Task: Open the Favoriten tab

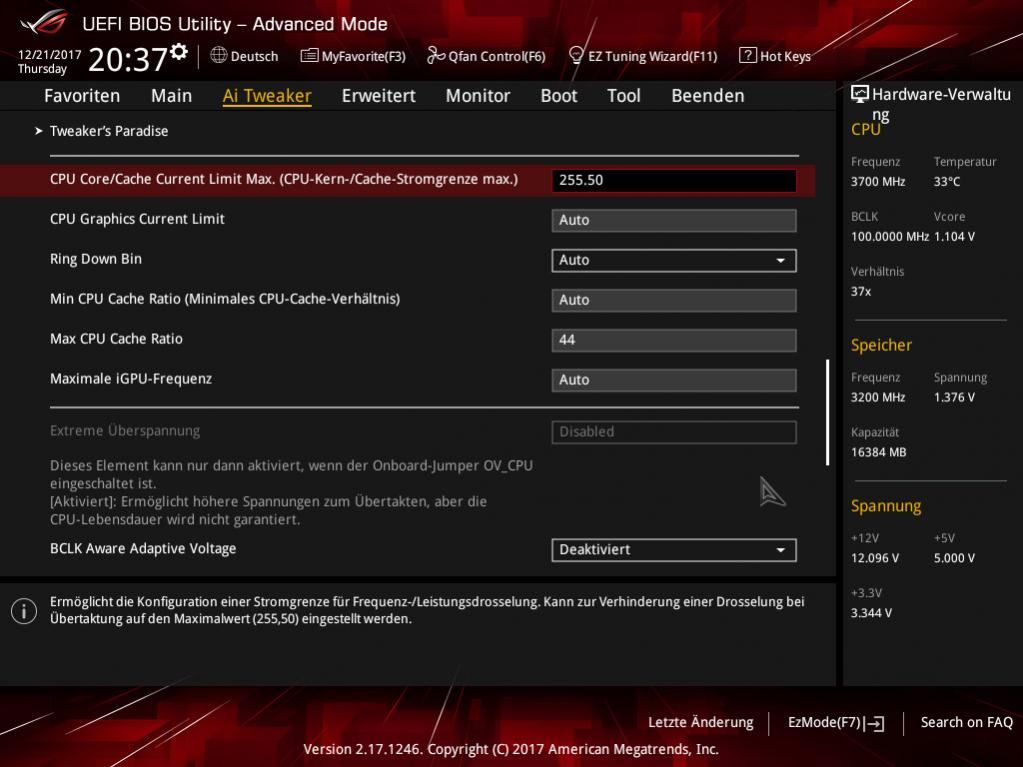Action: [82, 96]
